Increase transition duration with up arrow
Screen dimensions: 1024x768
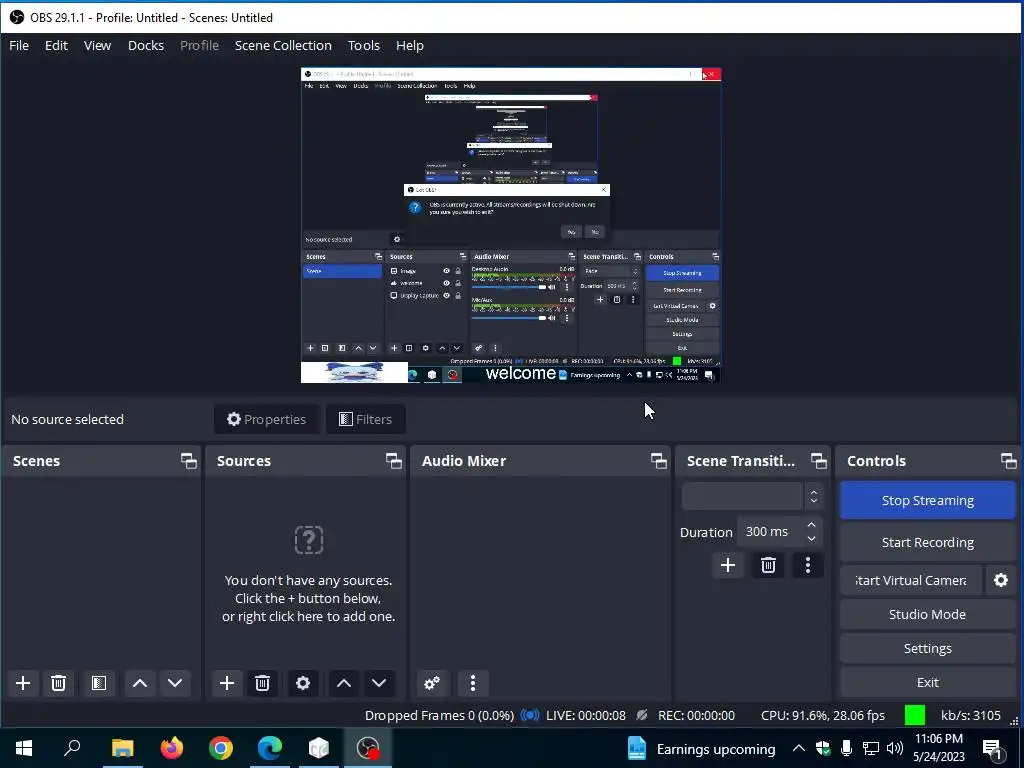pos(811,525)
